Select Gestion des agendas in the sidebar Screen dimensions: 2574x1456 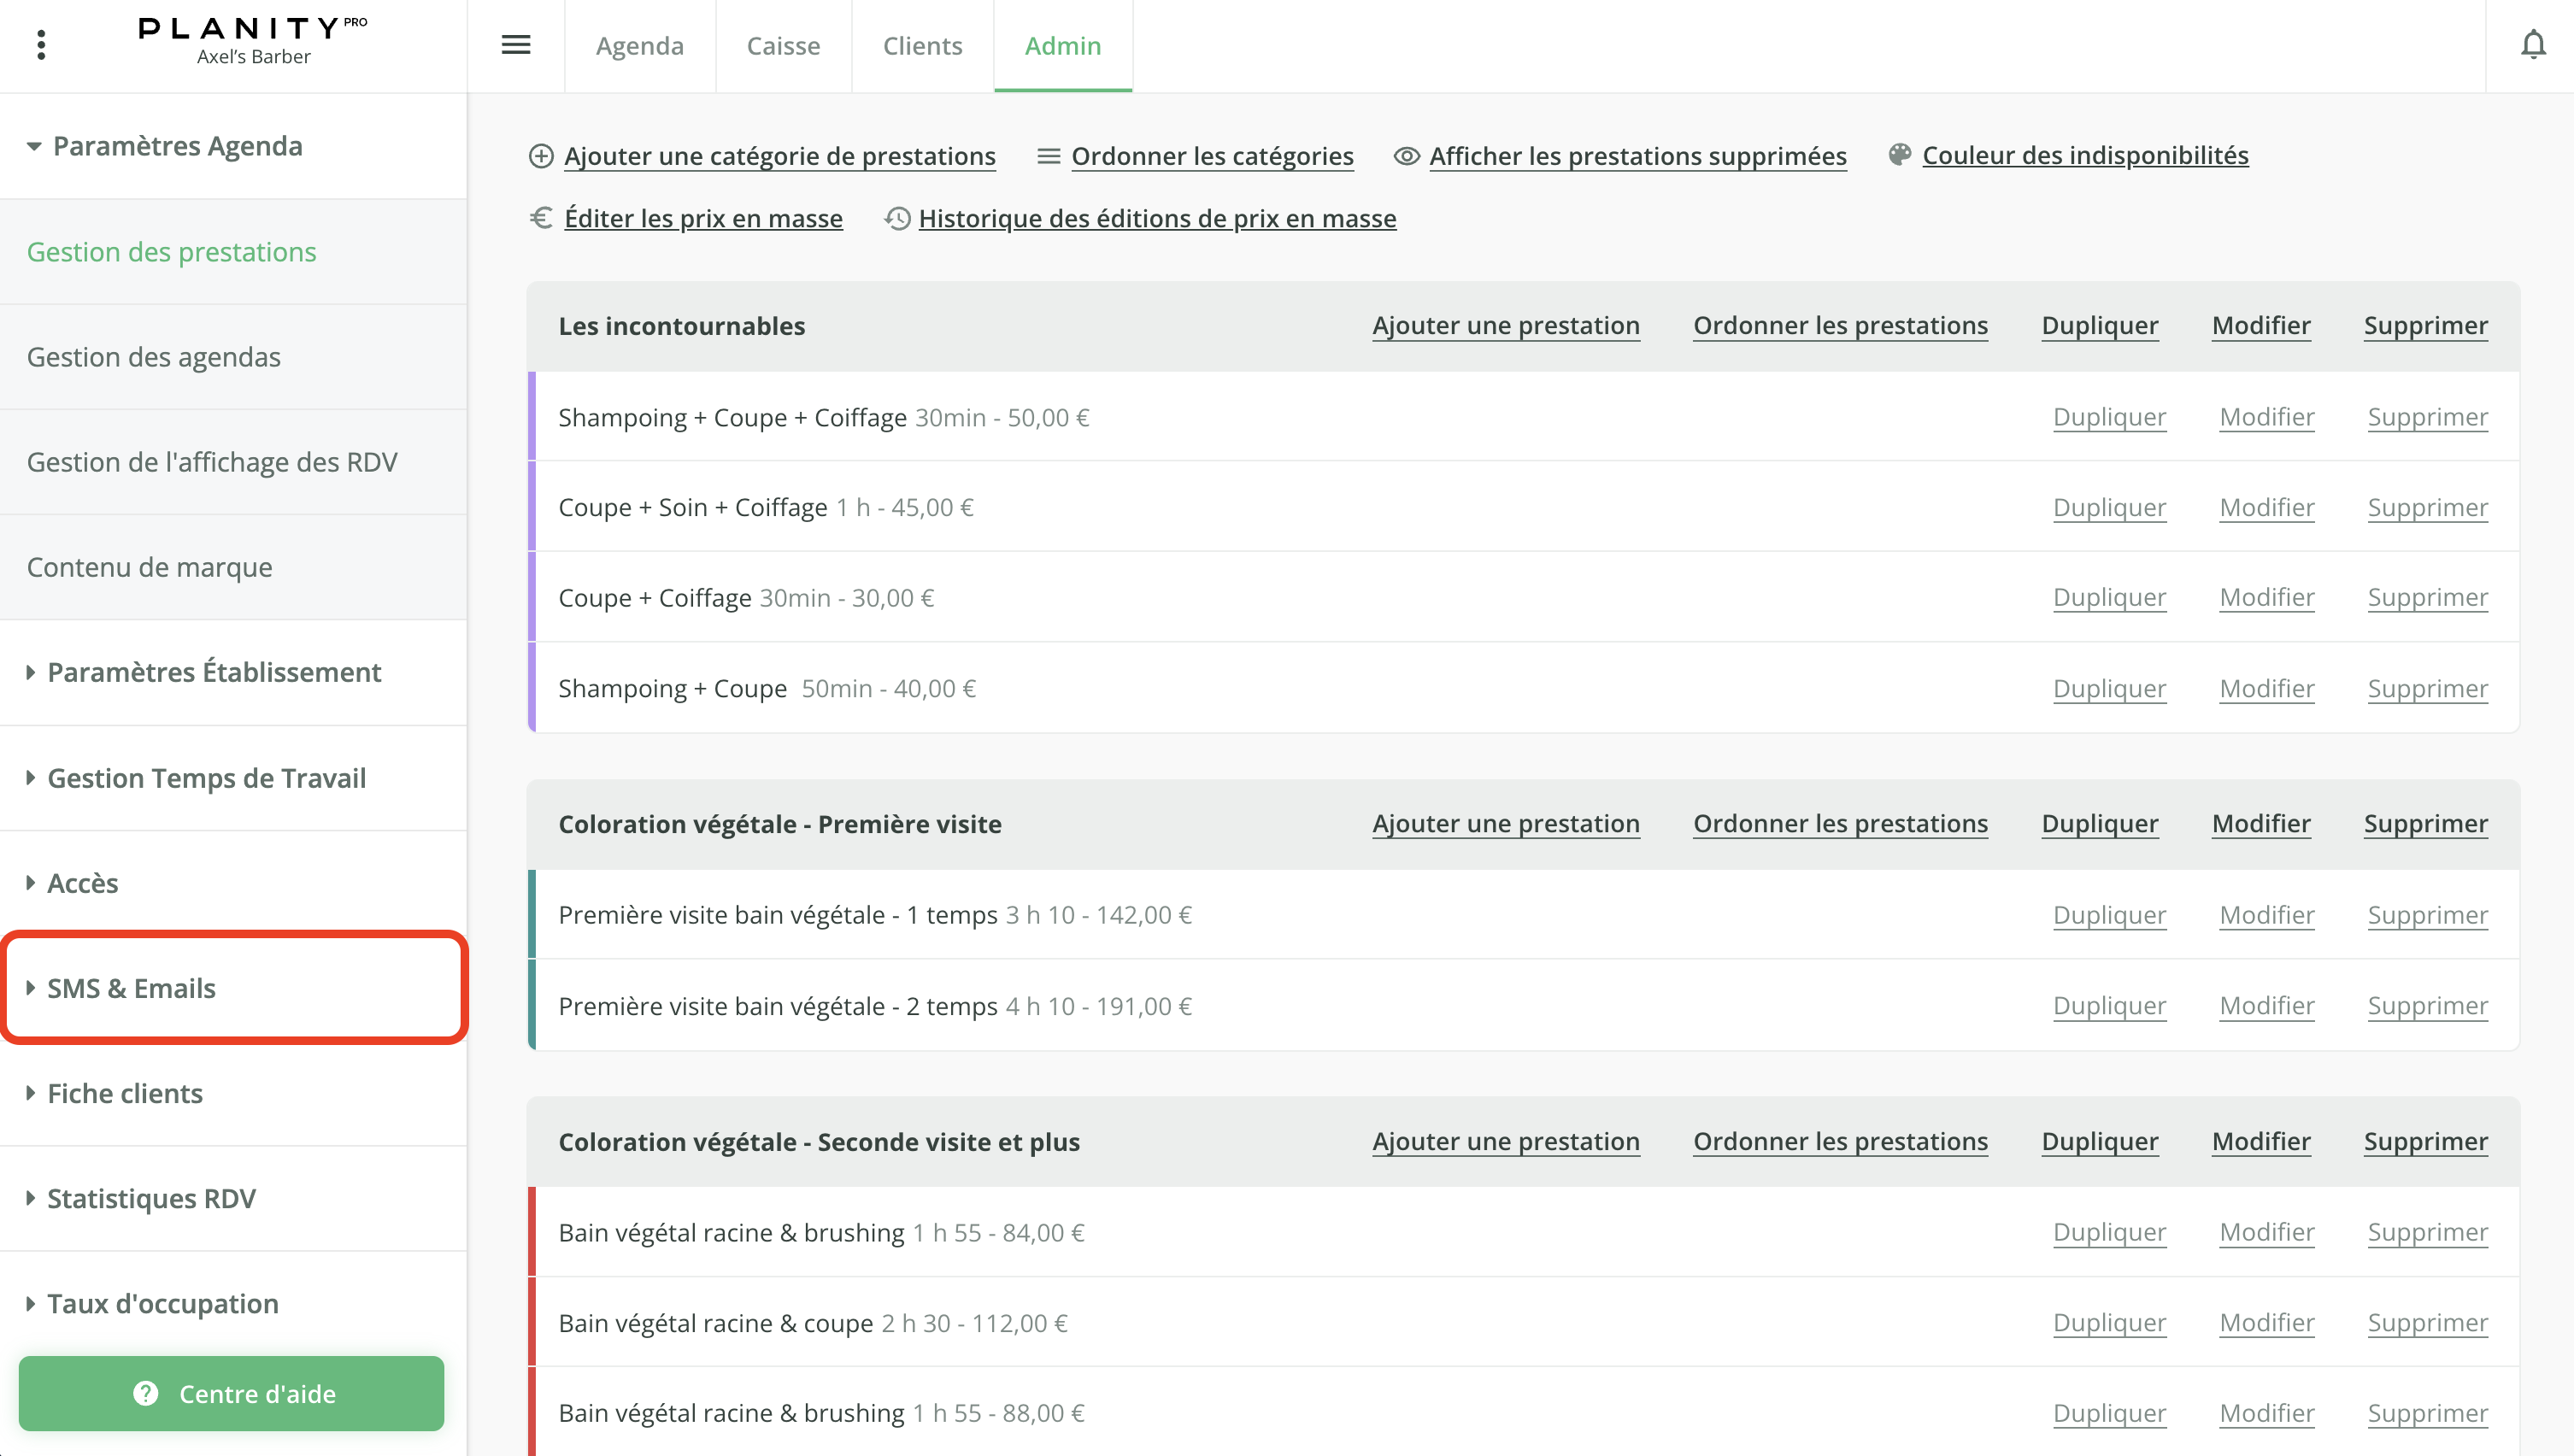click(x=153, y=356)
